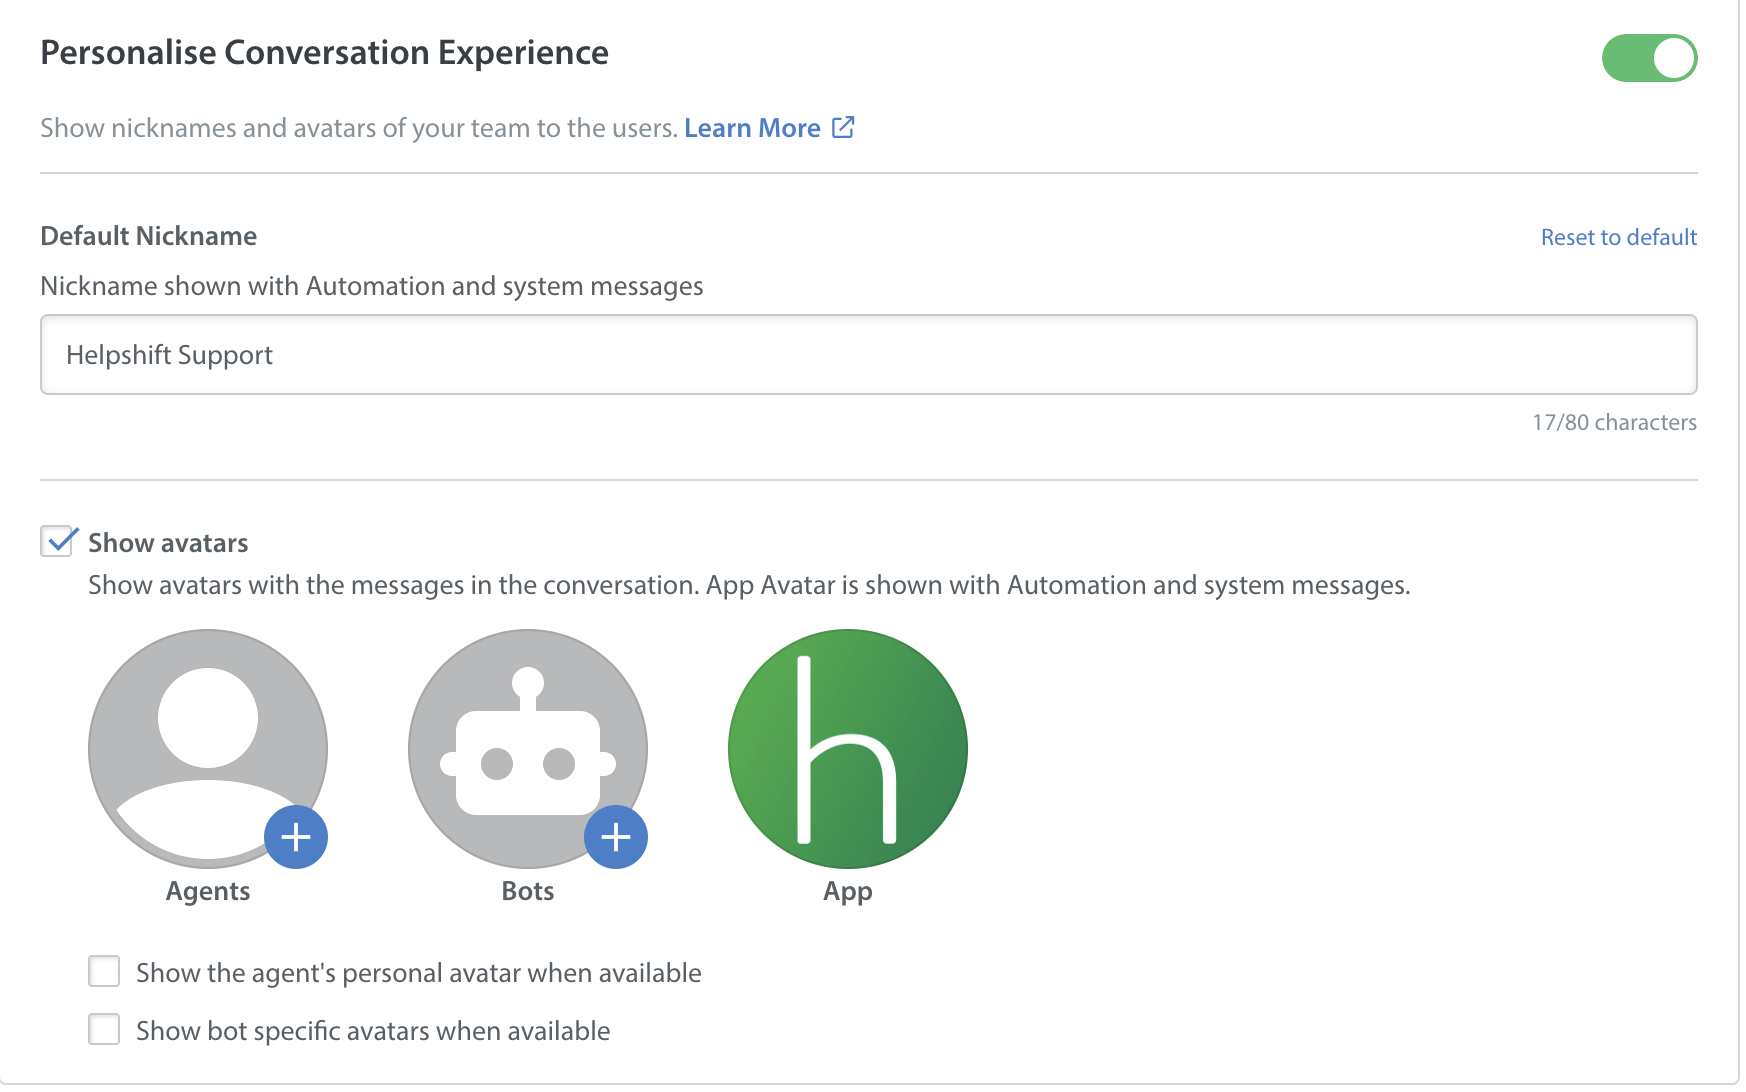
Task: Click the 17/80 characters counter text
Action: point(1614,422)
